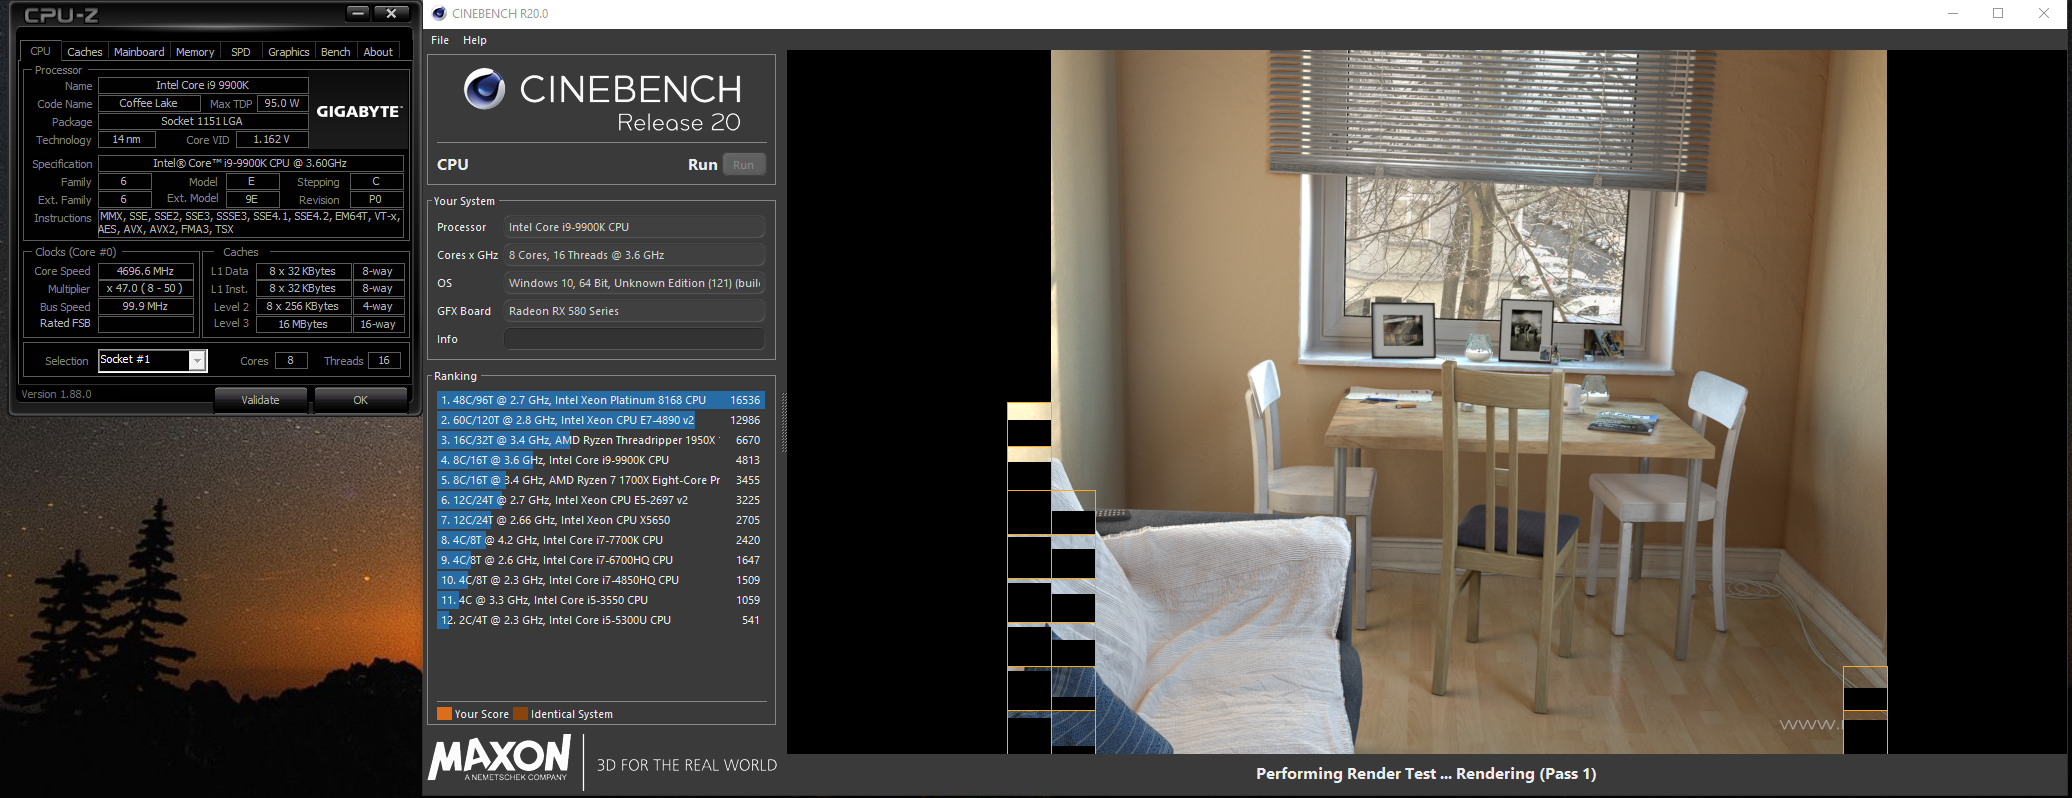
Task: Select ranking row AMD Ryzen 7 1700X
Action: 601,480
